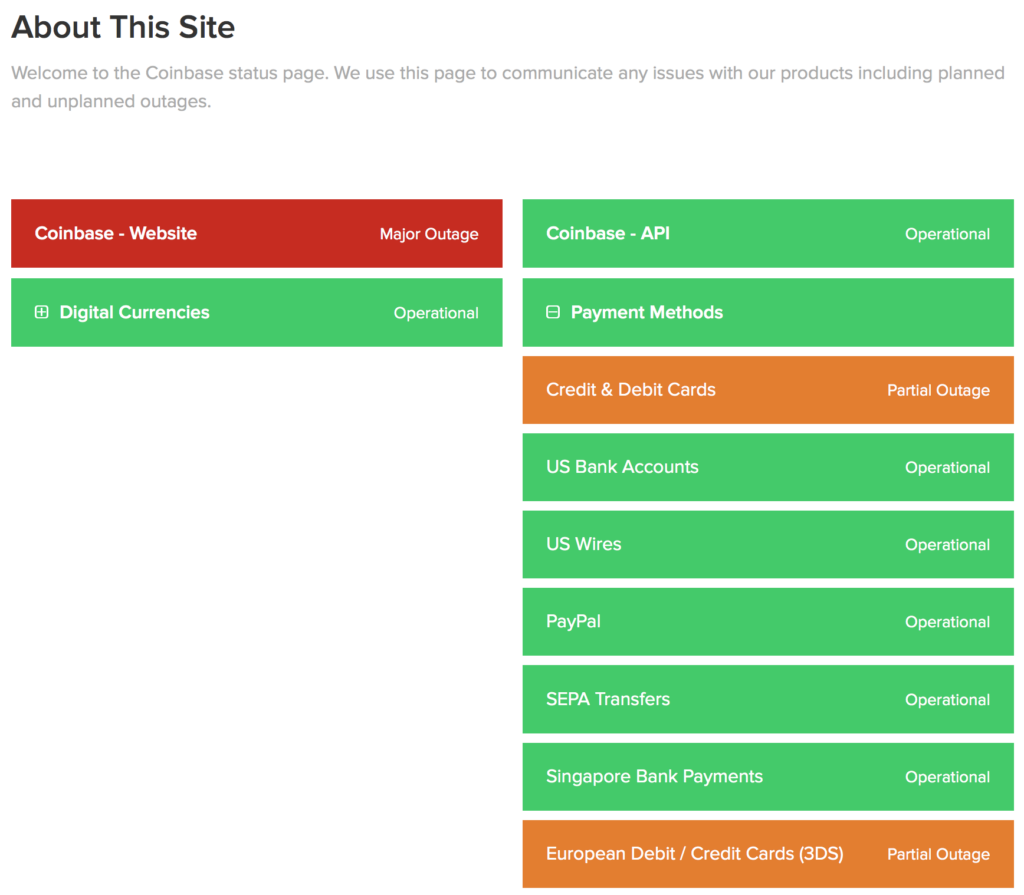Click Partial Outage beside Credit & Debit Cards
The height and width of the screenshot is (895, 1024).
[938, 391]
